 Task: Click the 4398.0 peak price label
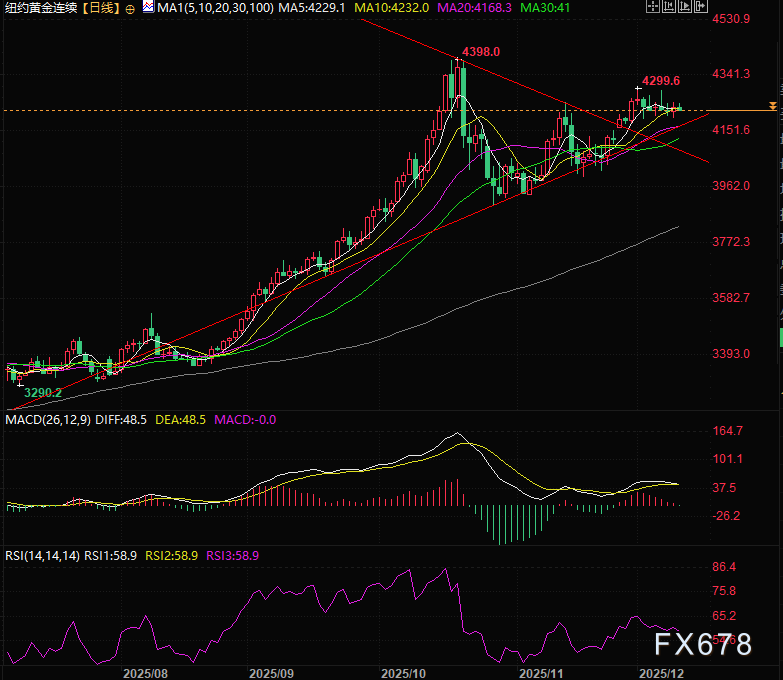pyautogui.click(x=480, y=52)
